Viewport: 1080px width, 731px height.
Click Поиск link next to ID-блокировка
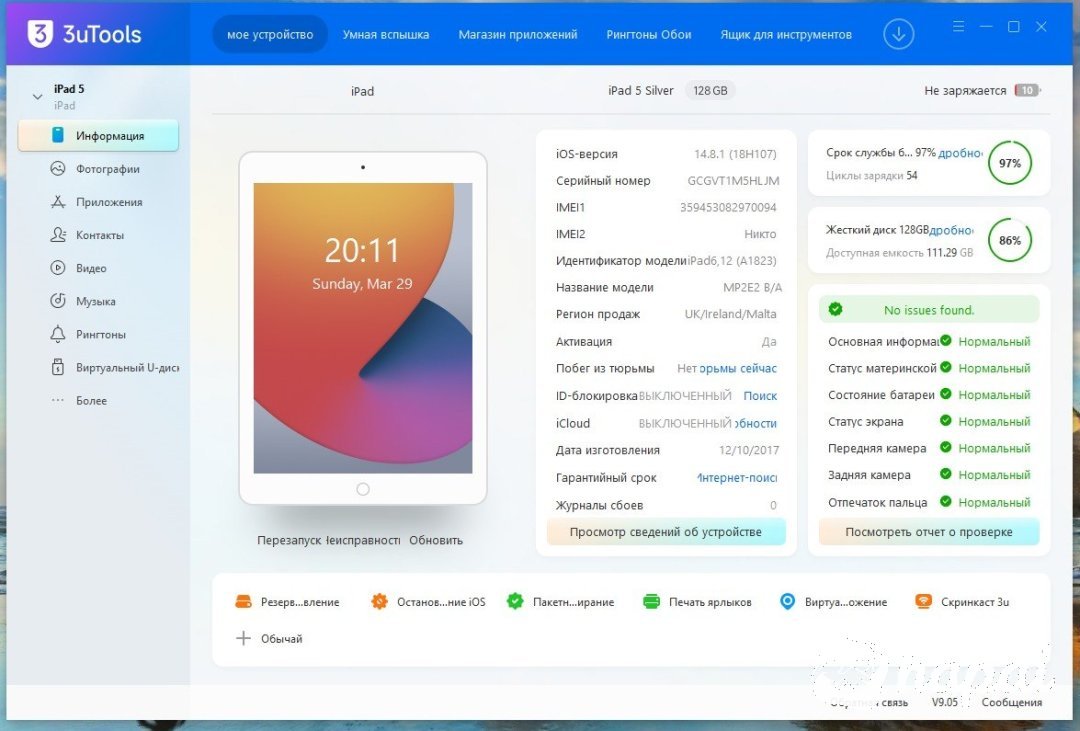coord(760,396)
